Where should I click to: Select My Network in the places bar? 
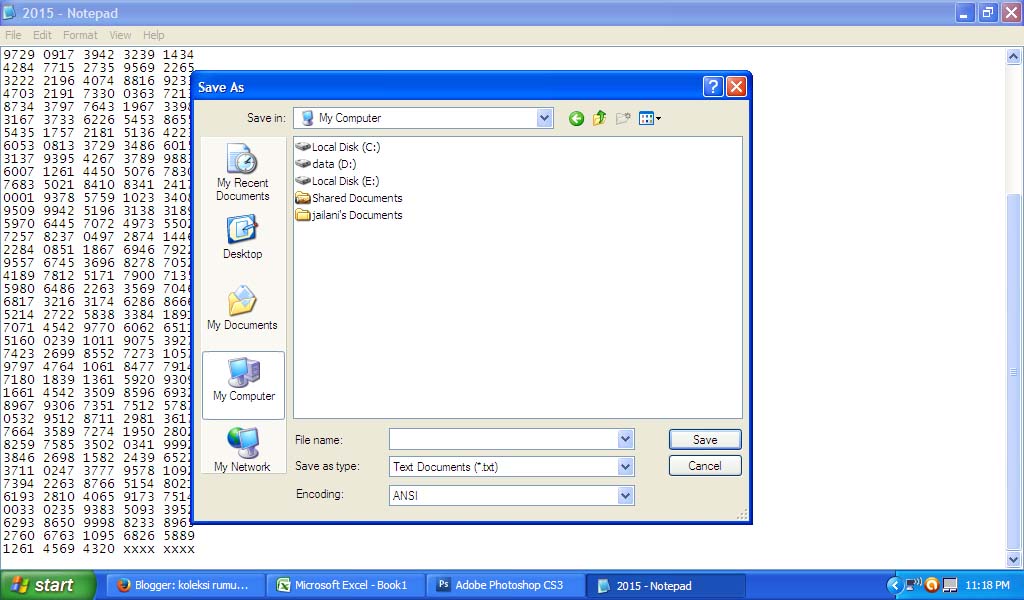[242, 450]
